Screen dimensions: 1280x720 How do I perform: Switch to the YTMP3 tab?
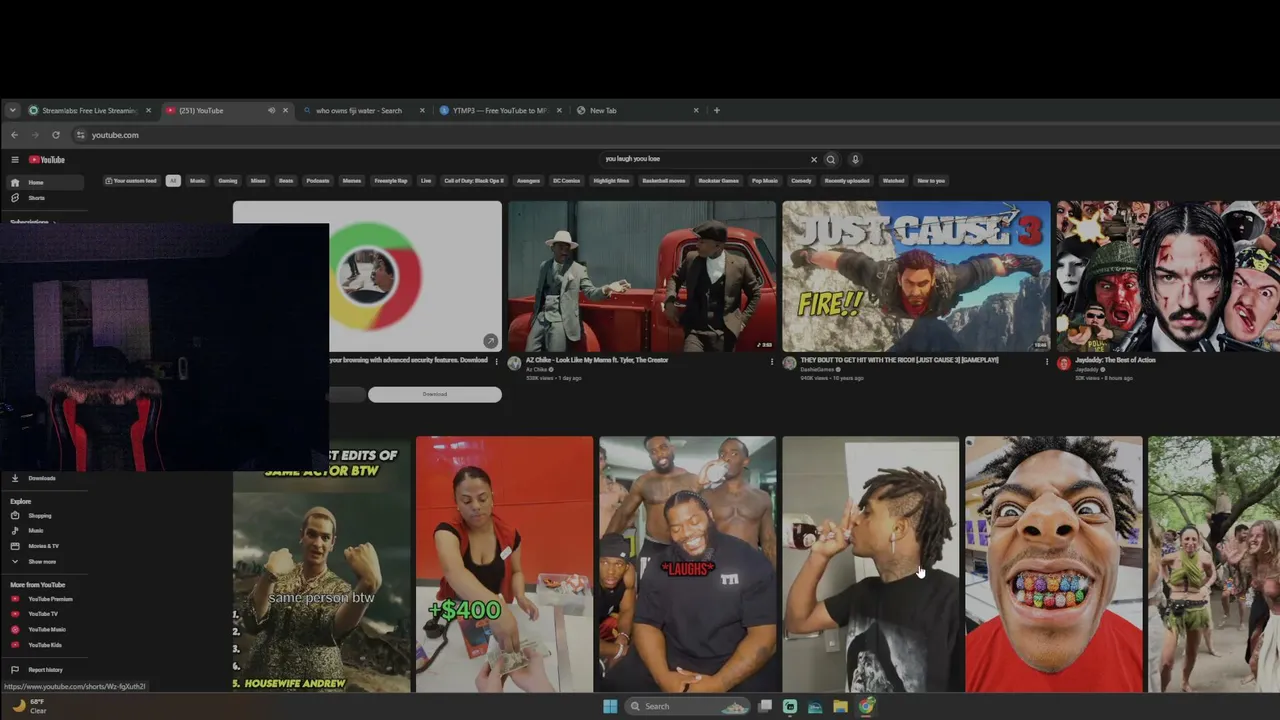(500, 111)
